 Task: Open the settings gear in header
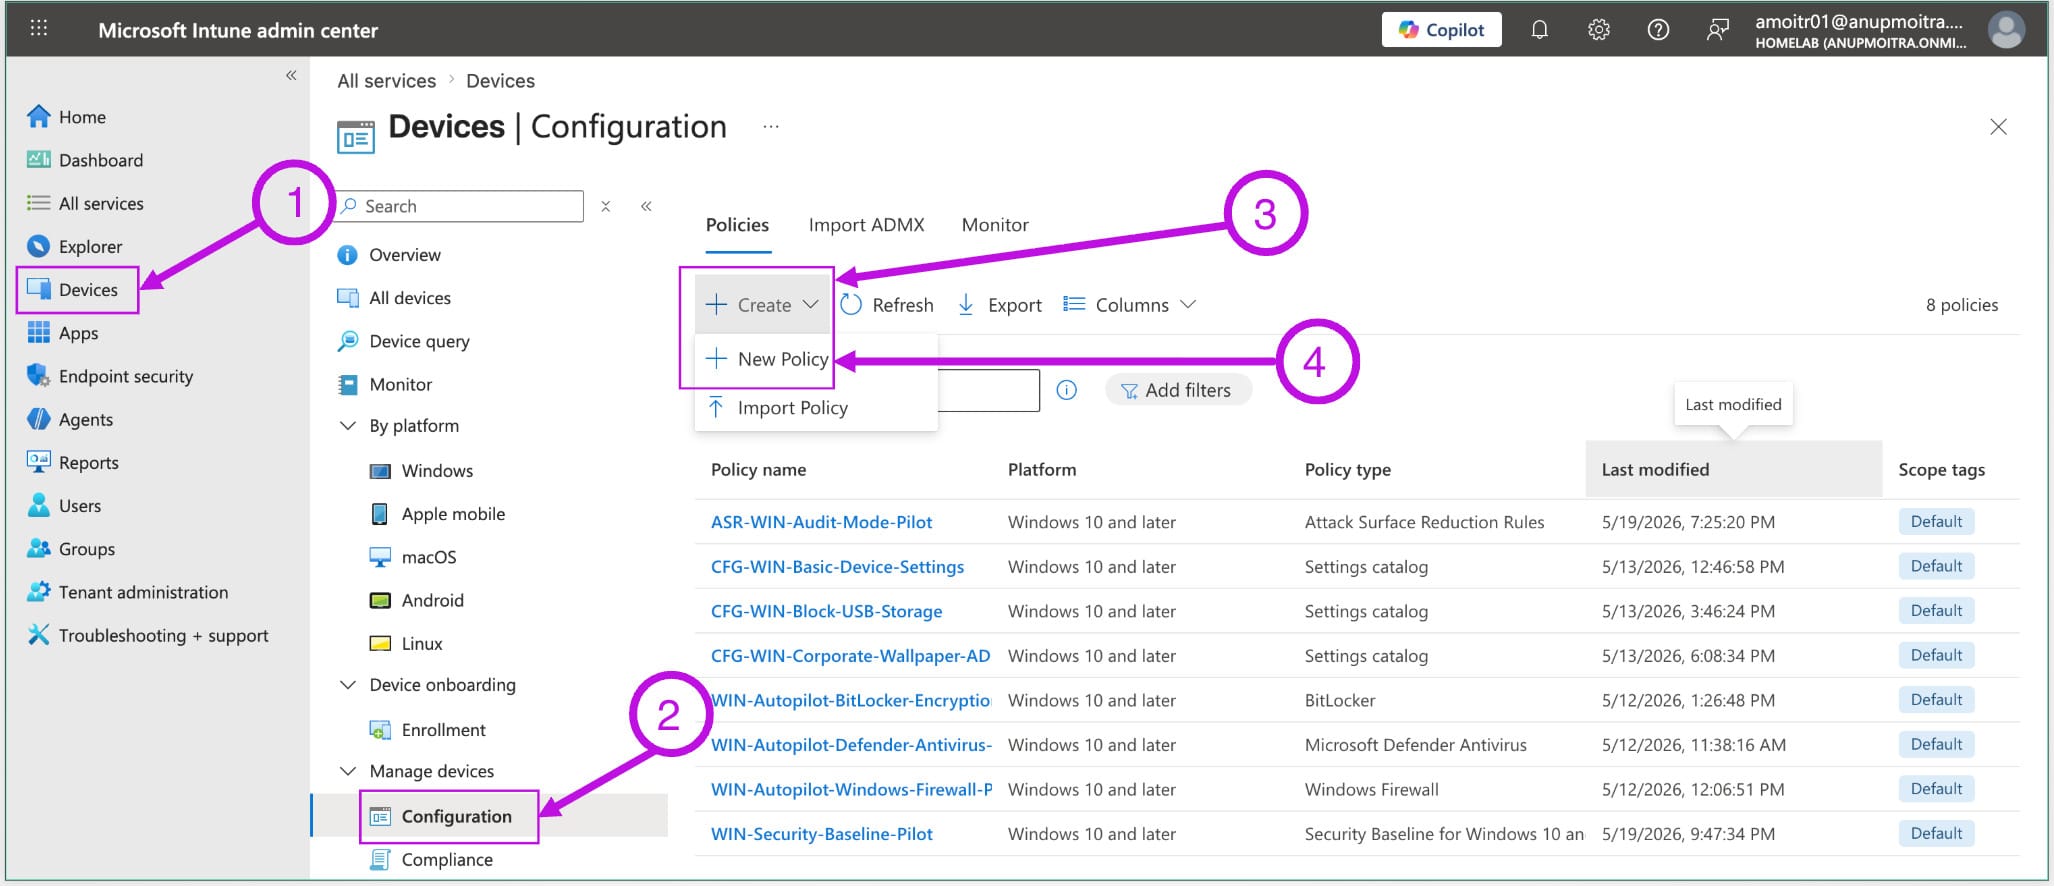(1598, 30)
